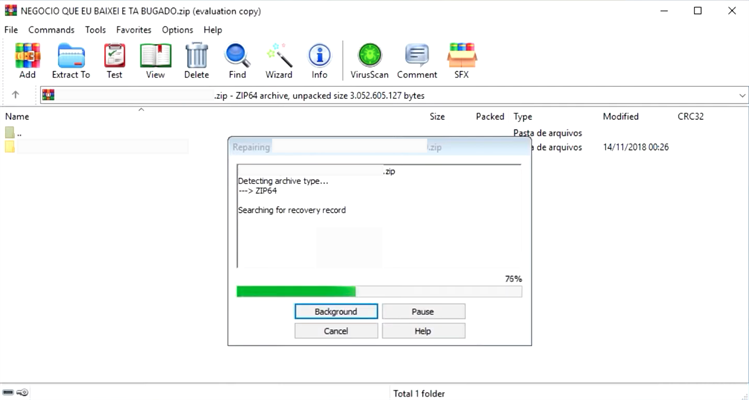Click the Add archive toolbar icon
The height and width of the screenshot is (400, 749).
(27, 60)
